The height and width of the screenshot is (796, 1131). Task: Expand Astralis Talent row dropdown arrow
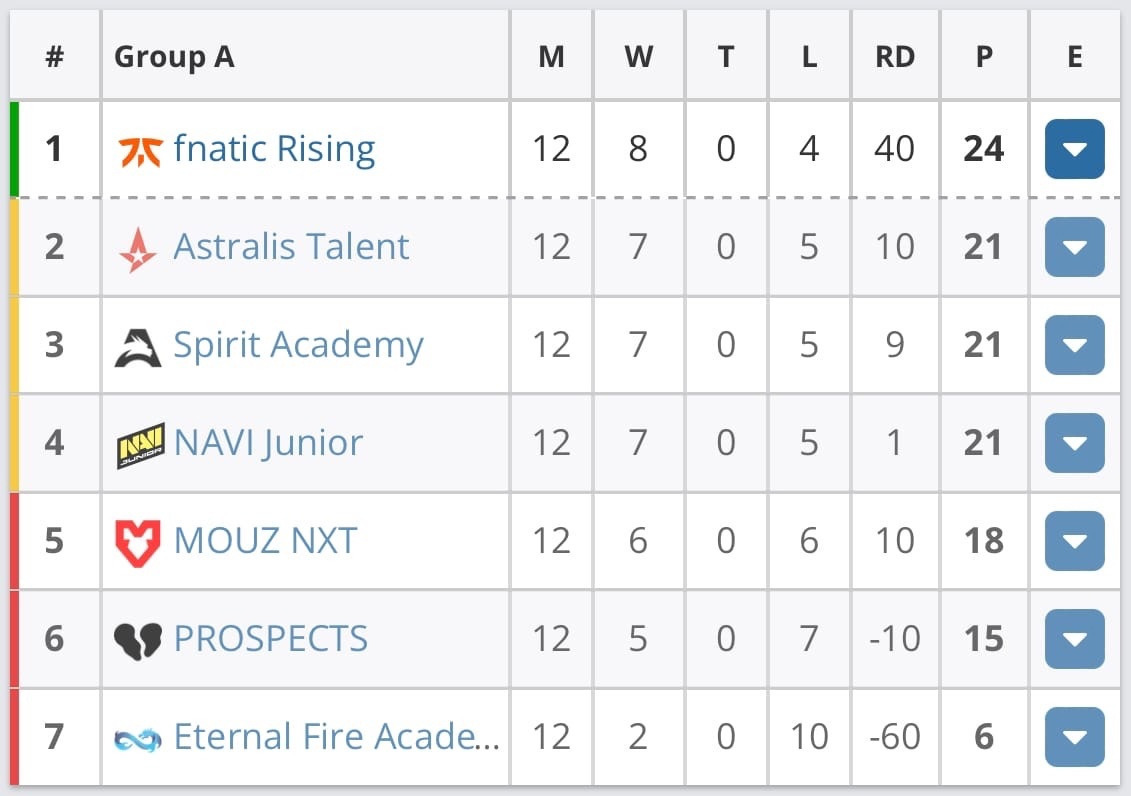[x=1074, y=247]
